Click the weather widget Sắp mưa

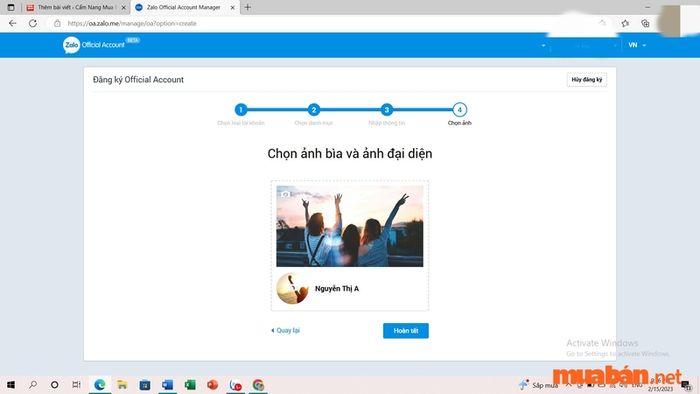(538, 385)
